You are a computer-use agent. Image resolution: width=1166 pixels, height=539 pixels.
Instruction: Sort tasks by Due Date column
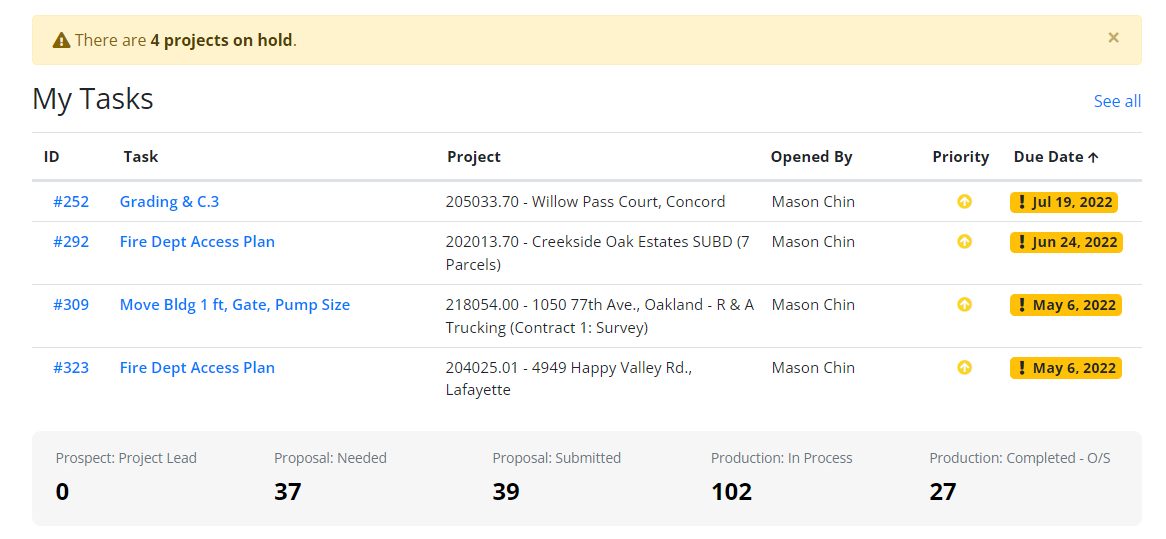click(1056, 157)
